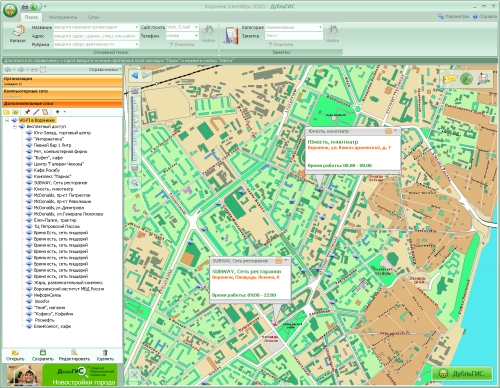Screen dimensions: 500x388
Task: Select SUBWAY, Сеть ресторанов in the tree
Action: [60, 183]
